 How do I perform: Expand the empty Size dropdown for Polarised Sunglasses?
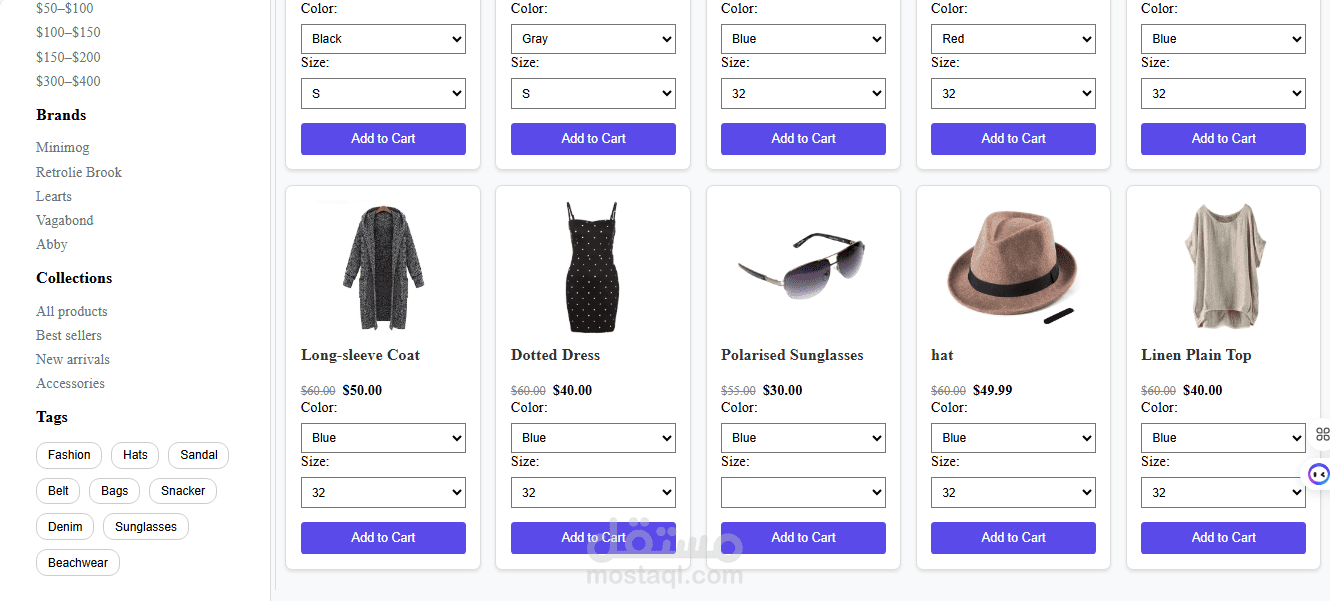click(803, 492)
